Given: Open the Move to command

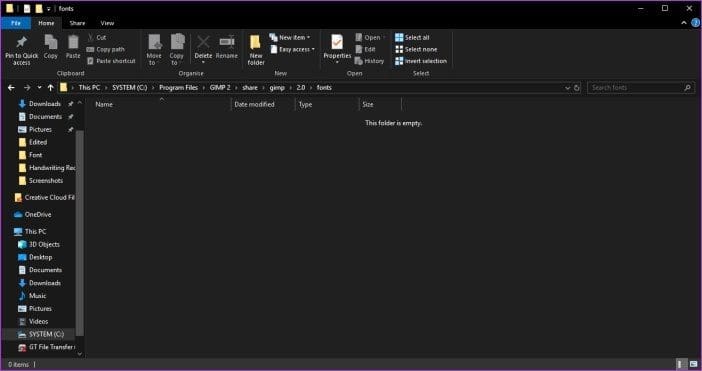Looking at the screenshot, I should (154, 50).
